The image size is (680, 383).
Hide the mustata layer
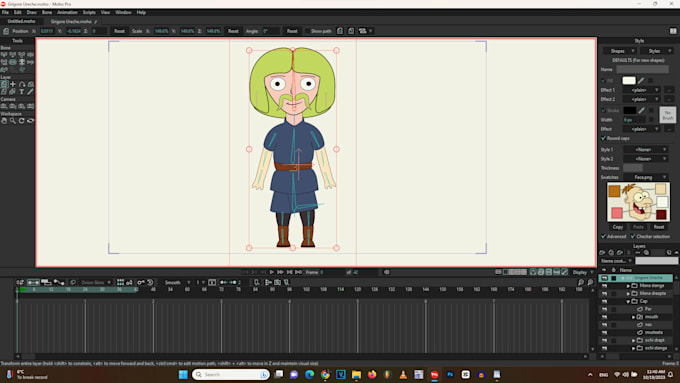point(604,333)
